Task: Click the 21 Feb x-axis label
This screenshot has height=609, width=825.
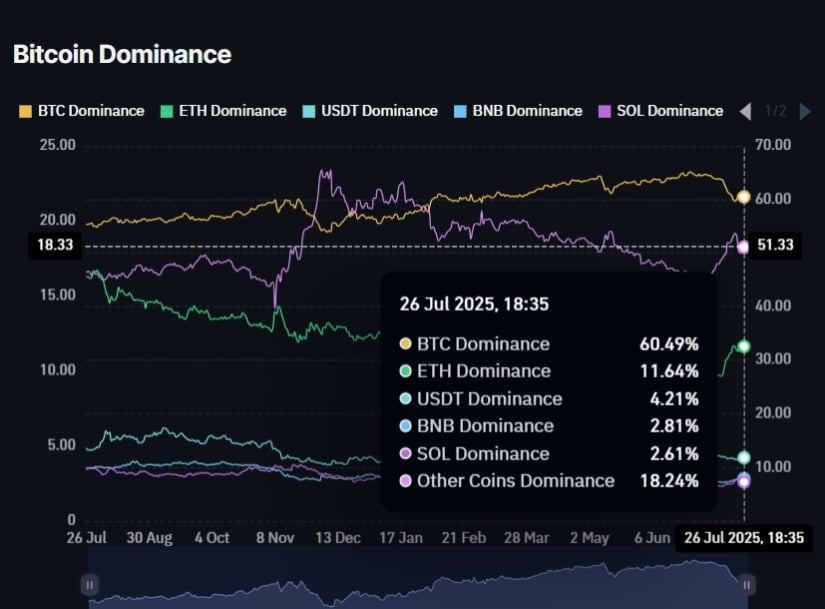Action: [464, 538]
